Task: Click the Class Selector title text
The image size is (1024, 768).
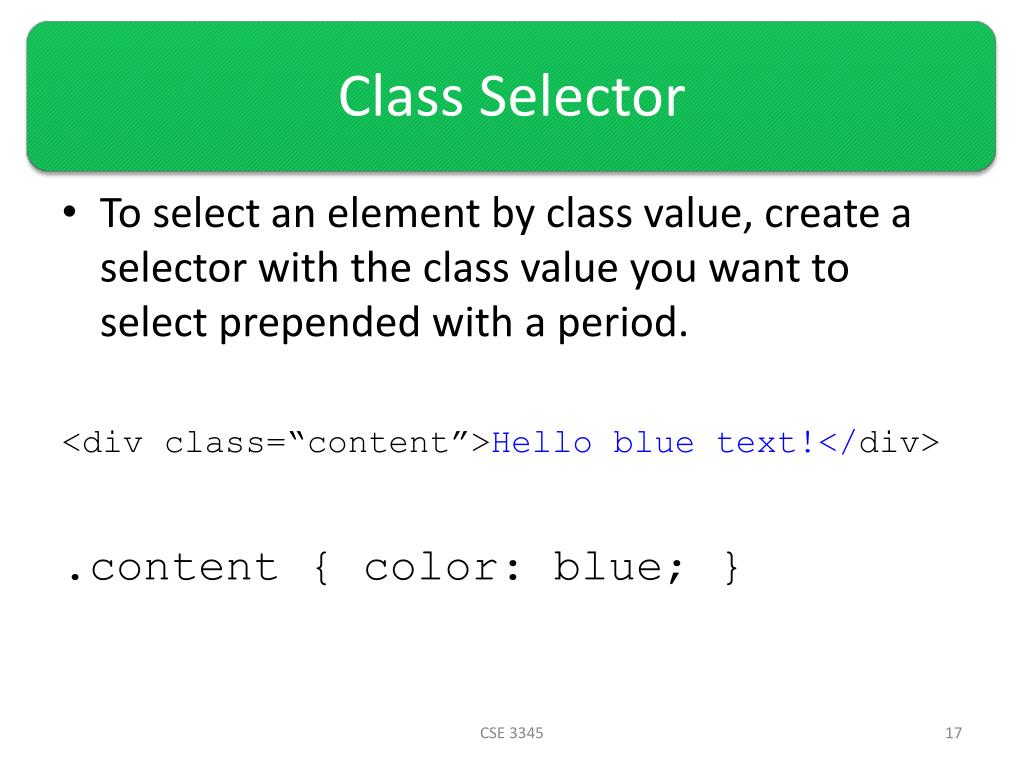Action: point(511,97)
